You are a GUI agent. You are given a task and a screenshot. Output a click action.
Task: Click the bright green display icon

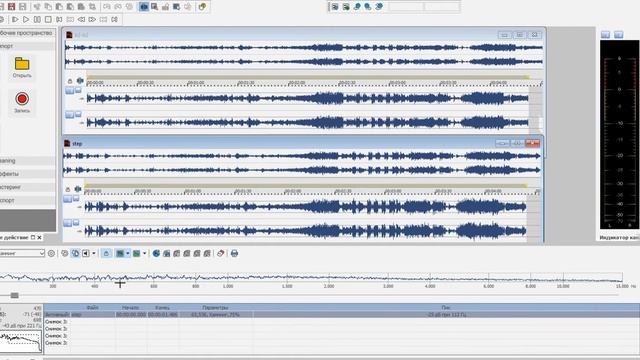[x=137, y=253]
